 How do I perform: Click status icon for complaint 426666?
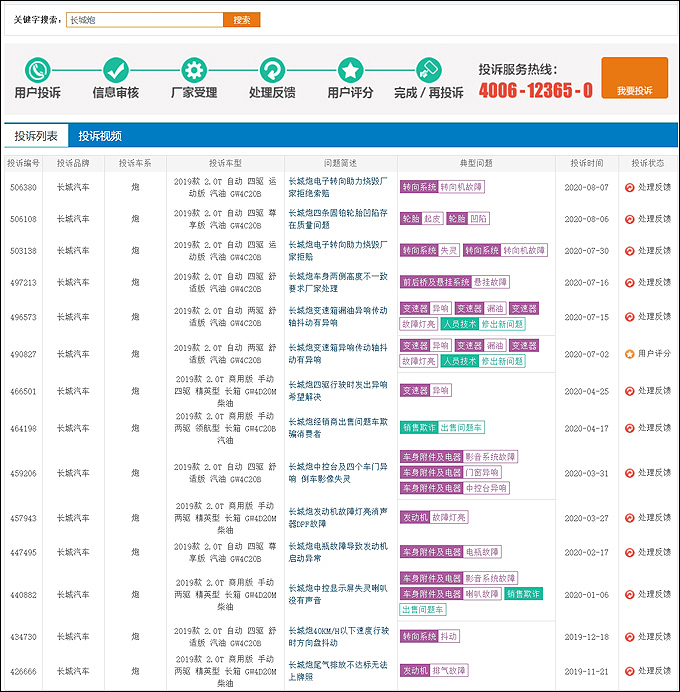pos(630,671)
